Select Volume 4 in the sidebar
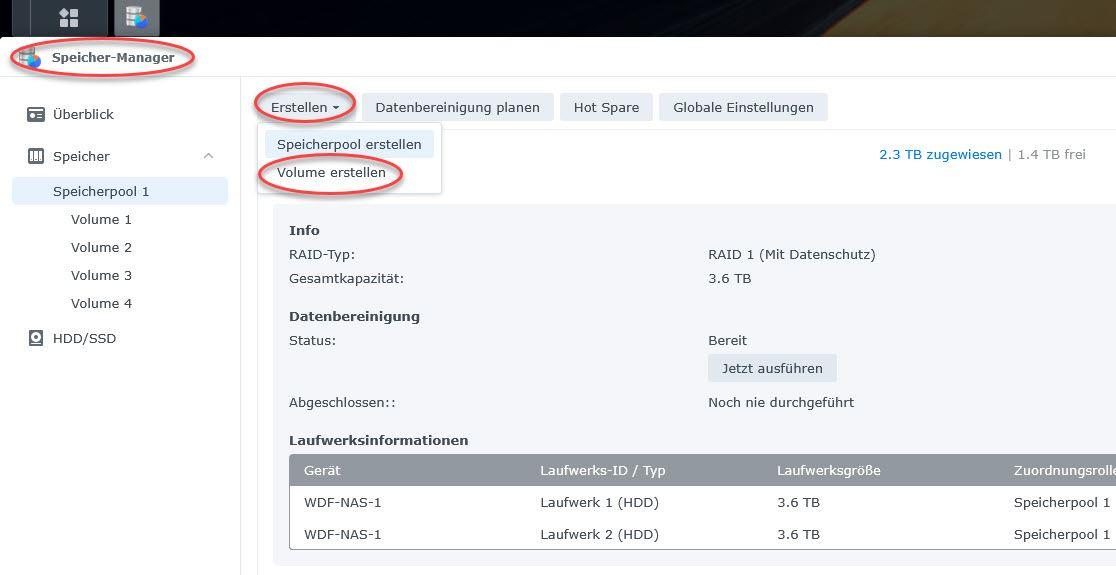This screenshot has height=575, width=1116. 101,303
